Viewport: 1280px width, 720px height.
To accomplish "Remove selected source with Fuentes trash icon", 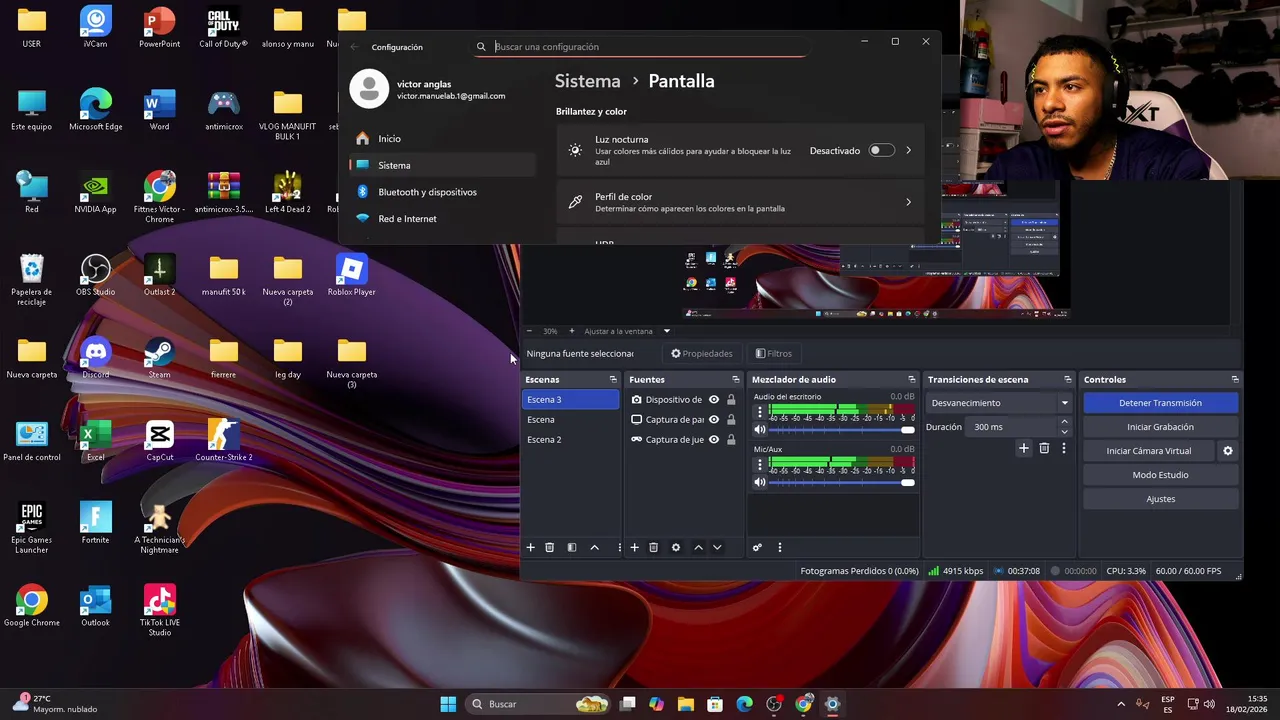I will pyautogui.click(x=653, y=547).
